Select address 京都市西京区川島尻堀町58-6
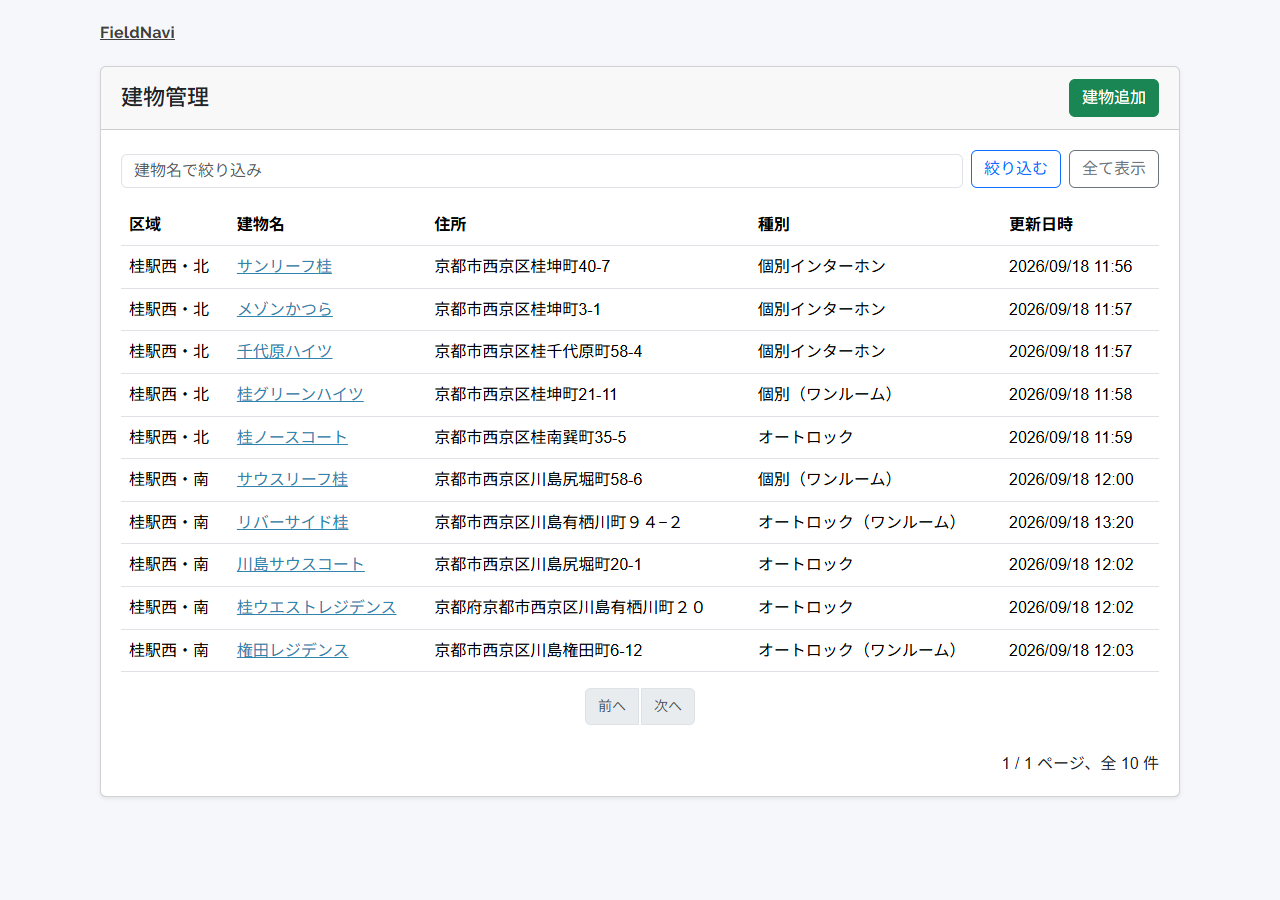This screenshot has height=900, width=1280. 538,480
